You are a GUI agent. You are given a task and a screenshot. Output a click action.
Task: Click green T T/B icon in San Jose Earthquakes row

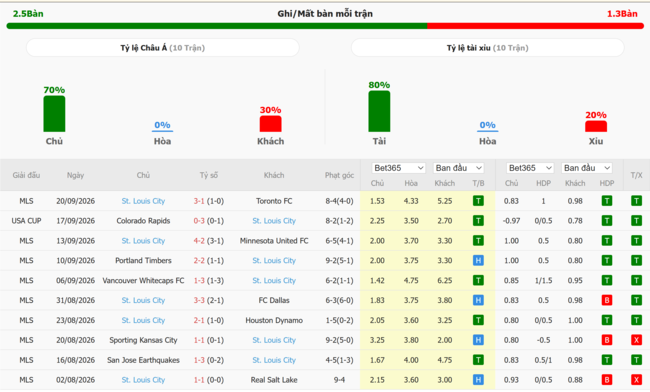coord(478,360)
